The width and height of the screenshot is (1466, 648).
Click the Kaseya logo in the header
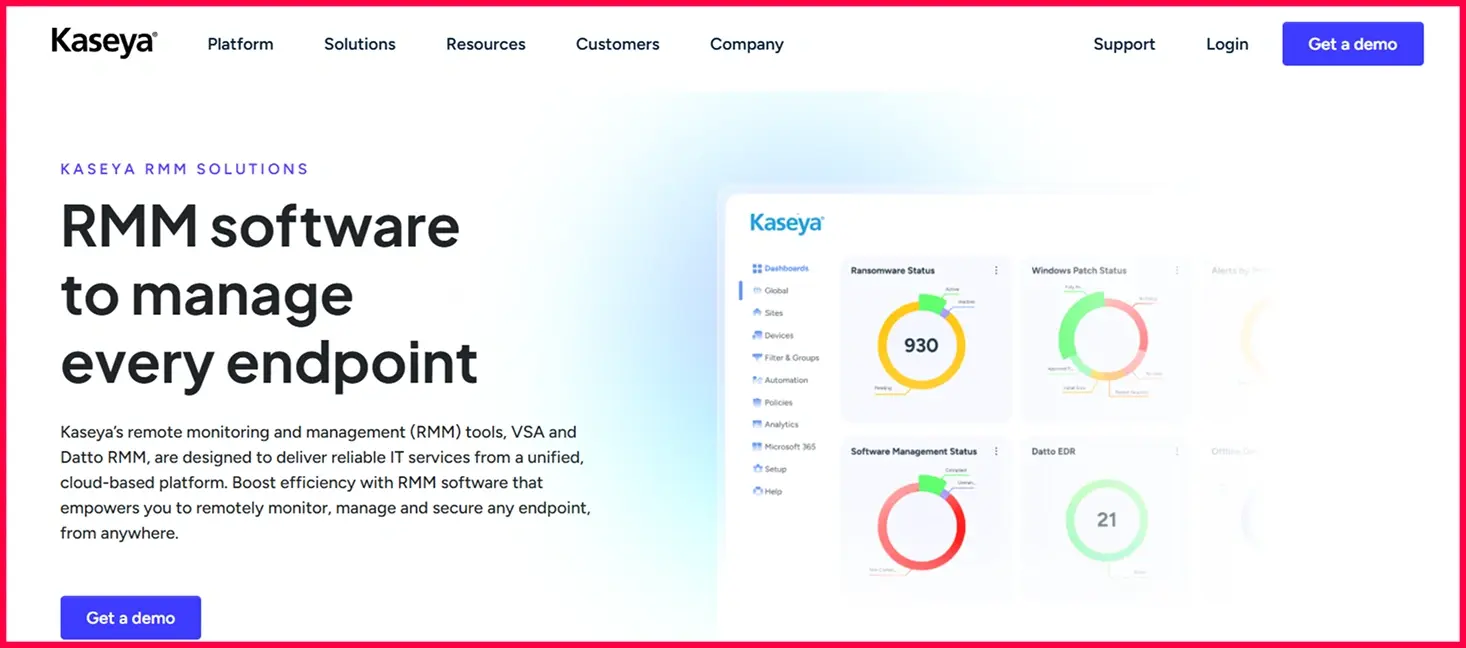104,43
